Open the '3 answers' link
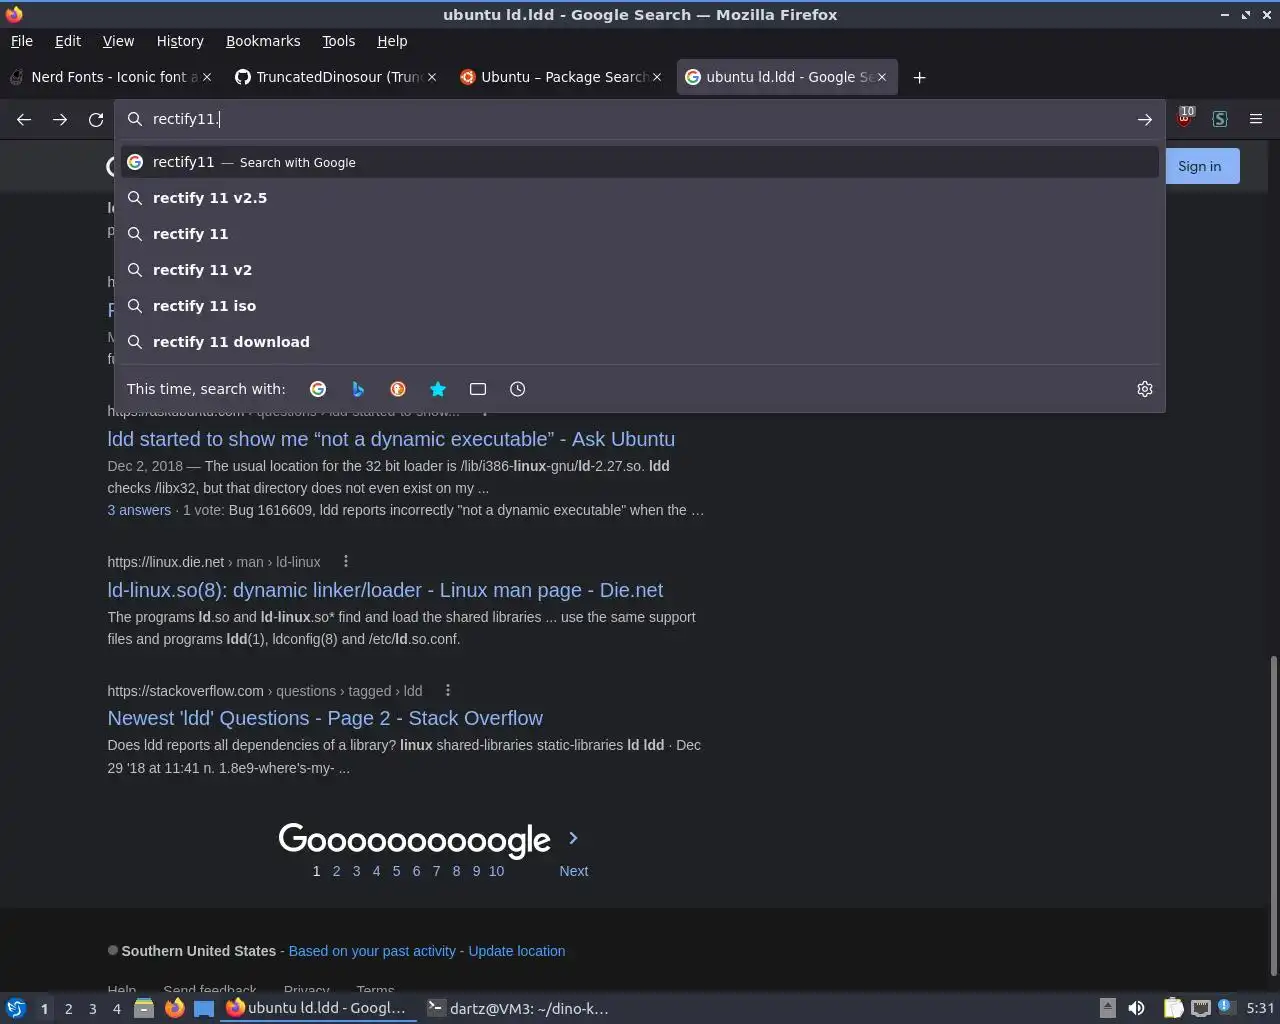The height and width of the screenshot is (1024, 1280). pyautogui.click(x=139, y=510)
